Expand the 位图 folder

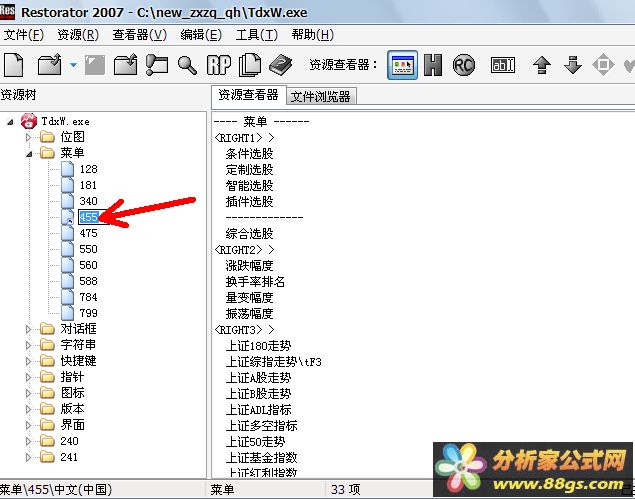point(28,137)
